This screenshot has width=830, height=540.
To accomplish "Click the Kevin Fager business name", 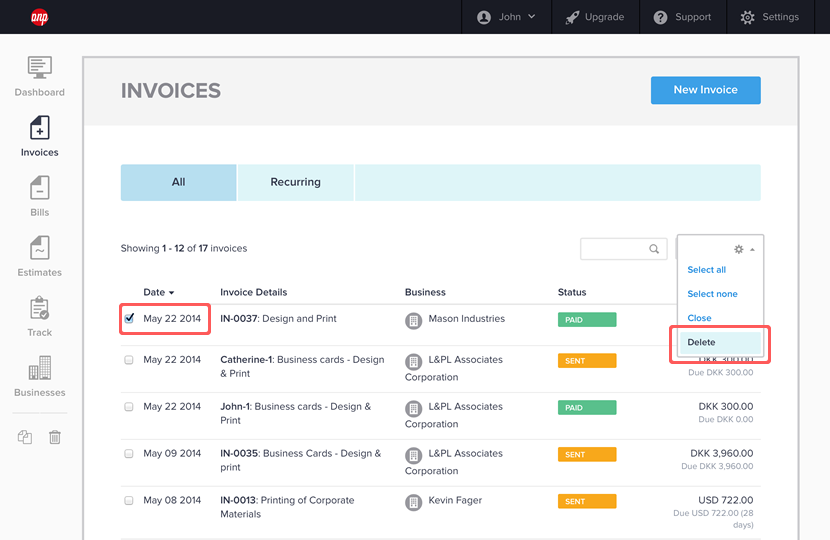I will click(455, 500).
